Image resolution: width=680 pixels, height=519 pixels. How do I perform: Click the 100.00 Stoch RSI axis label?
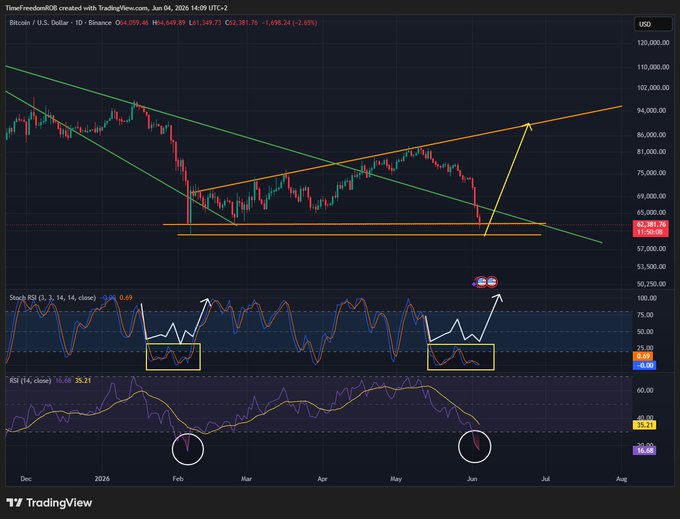coord(647,298)
